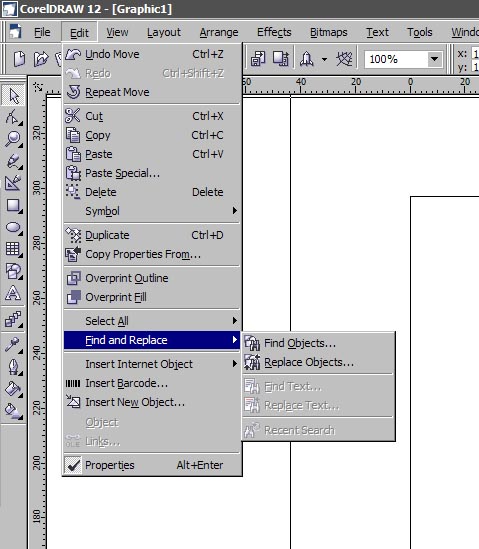This screenshot has width=479, height=549.
Task: Click the Application Launcher rocket icon
Action: [x=307, y=59]
